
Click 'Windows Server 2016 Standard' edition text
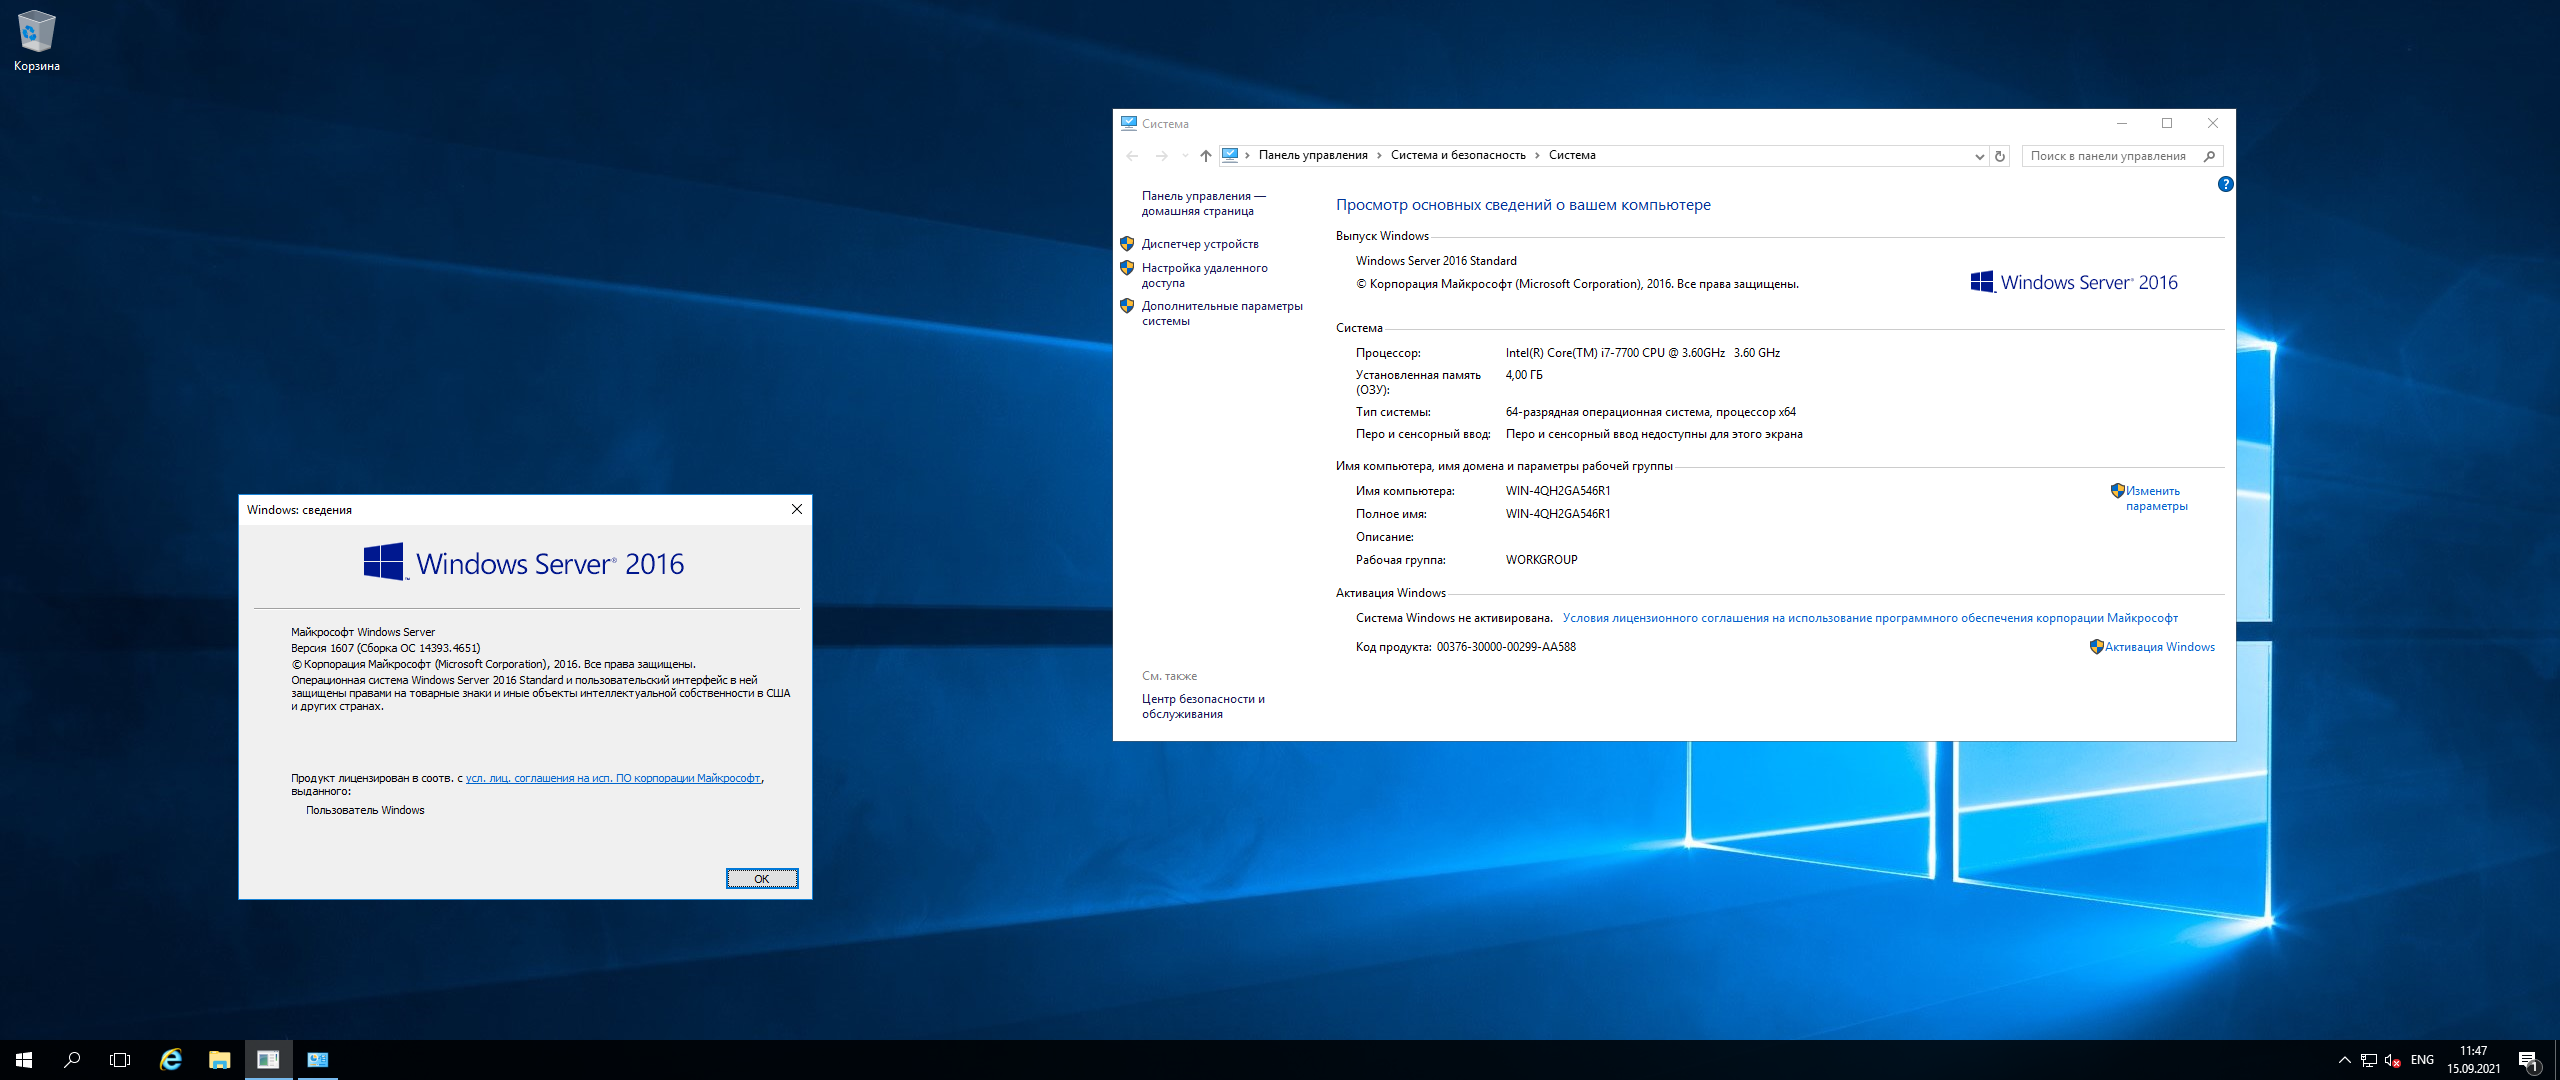click(x=1436, y=261)
